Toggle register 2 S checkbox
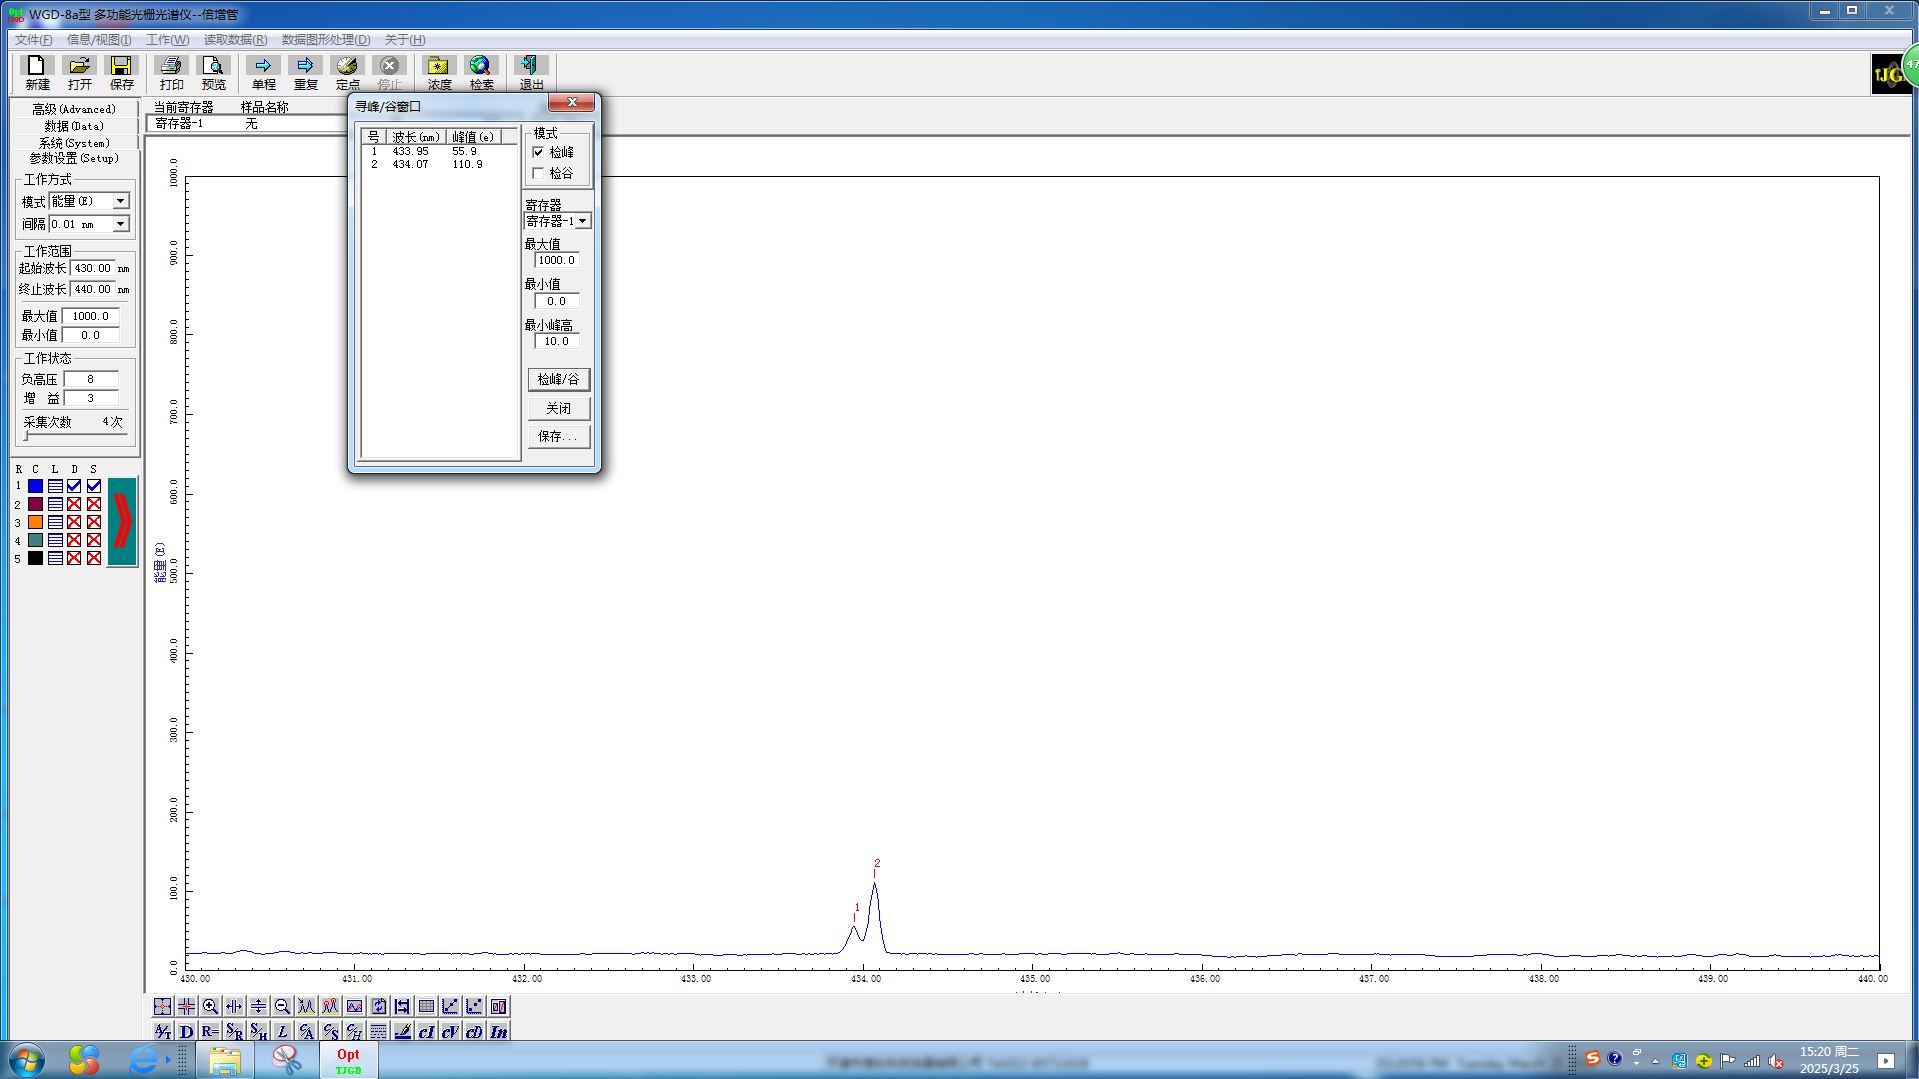1919x1079 pixels. click(94, 504)
